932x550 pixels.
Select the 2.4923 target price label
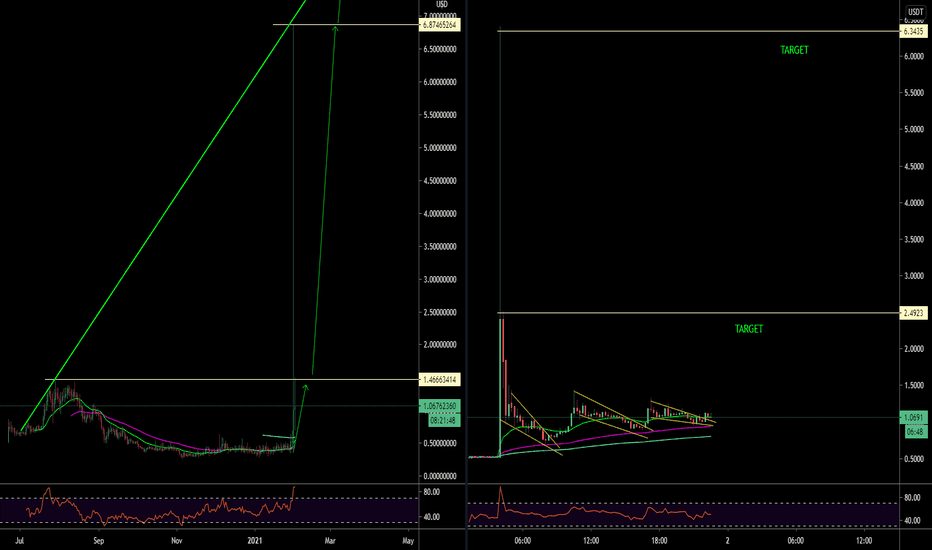click(913, 313)
